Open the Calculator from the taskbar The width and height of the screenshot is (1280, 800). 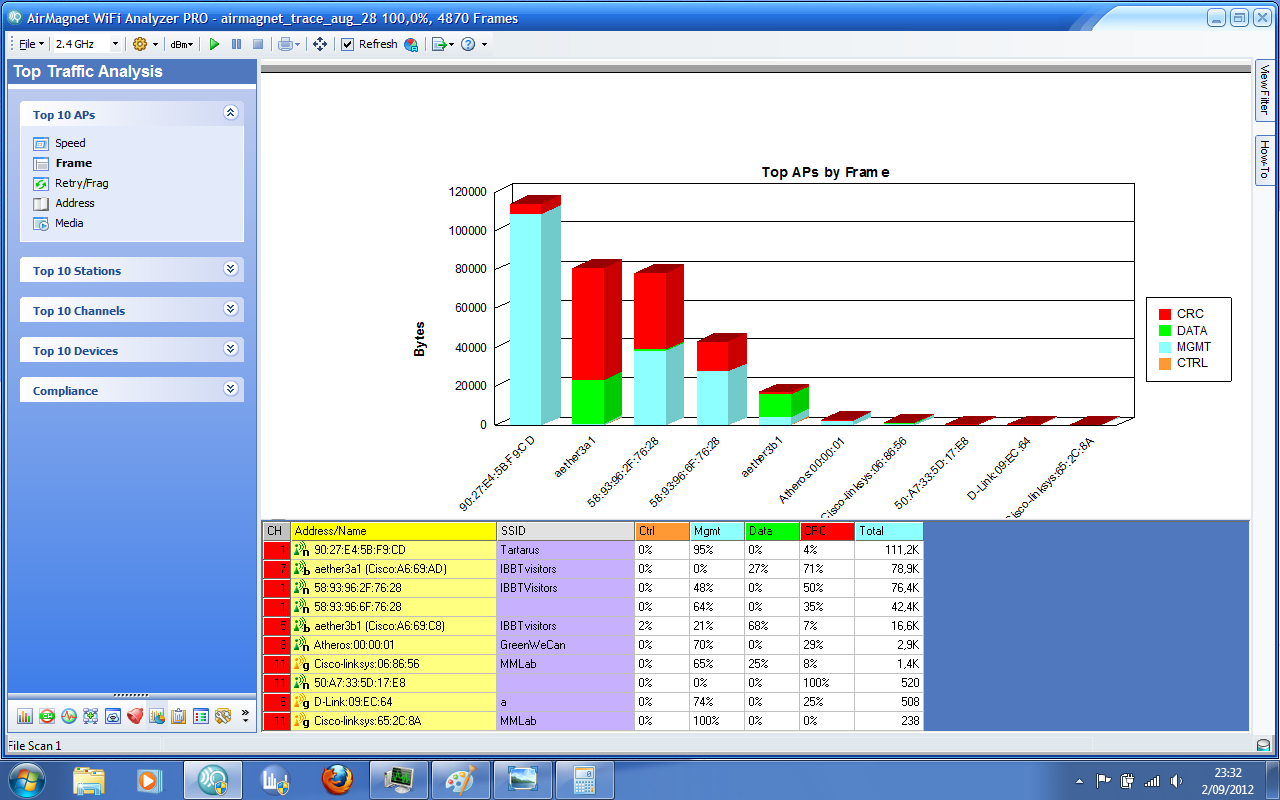tap(585, 779)
